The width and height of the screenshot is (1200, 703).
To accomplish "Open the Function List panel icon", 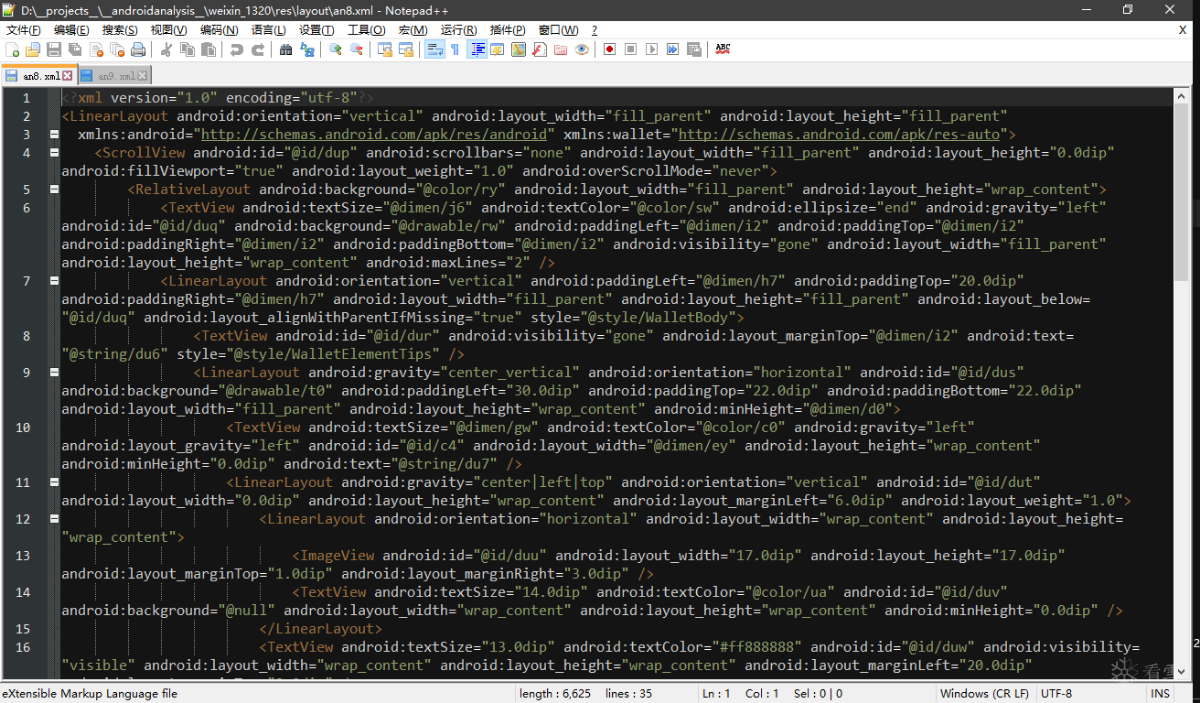I will 539,49.
